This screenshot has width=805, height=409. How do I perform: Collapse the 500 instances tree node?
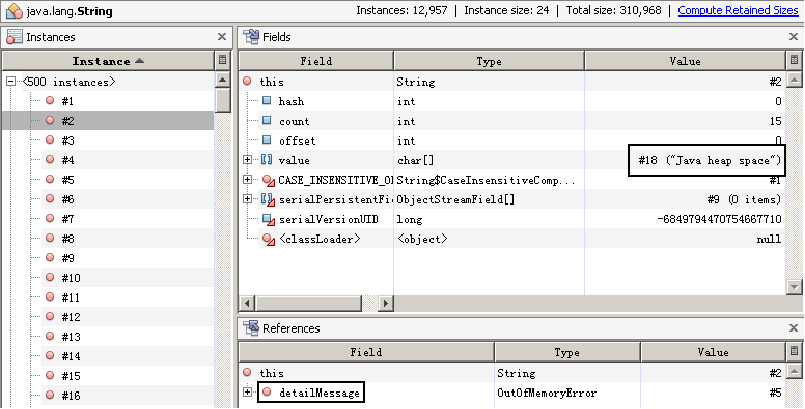point(11,82)
